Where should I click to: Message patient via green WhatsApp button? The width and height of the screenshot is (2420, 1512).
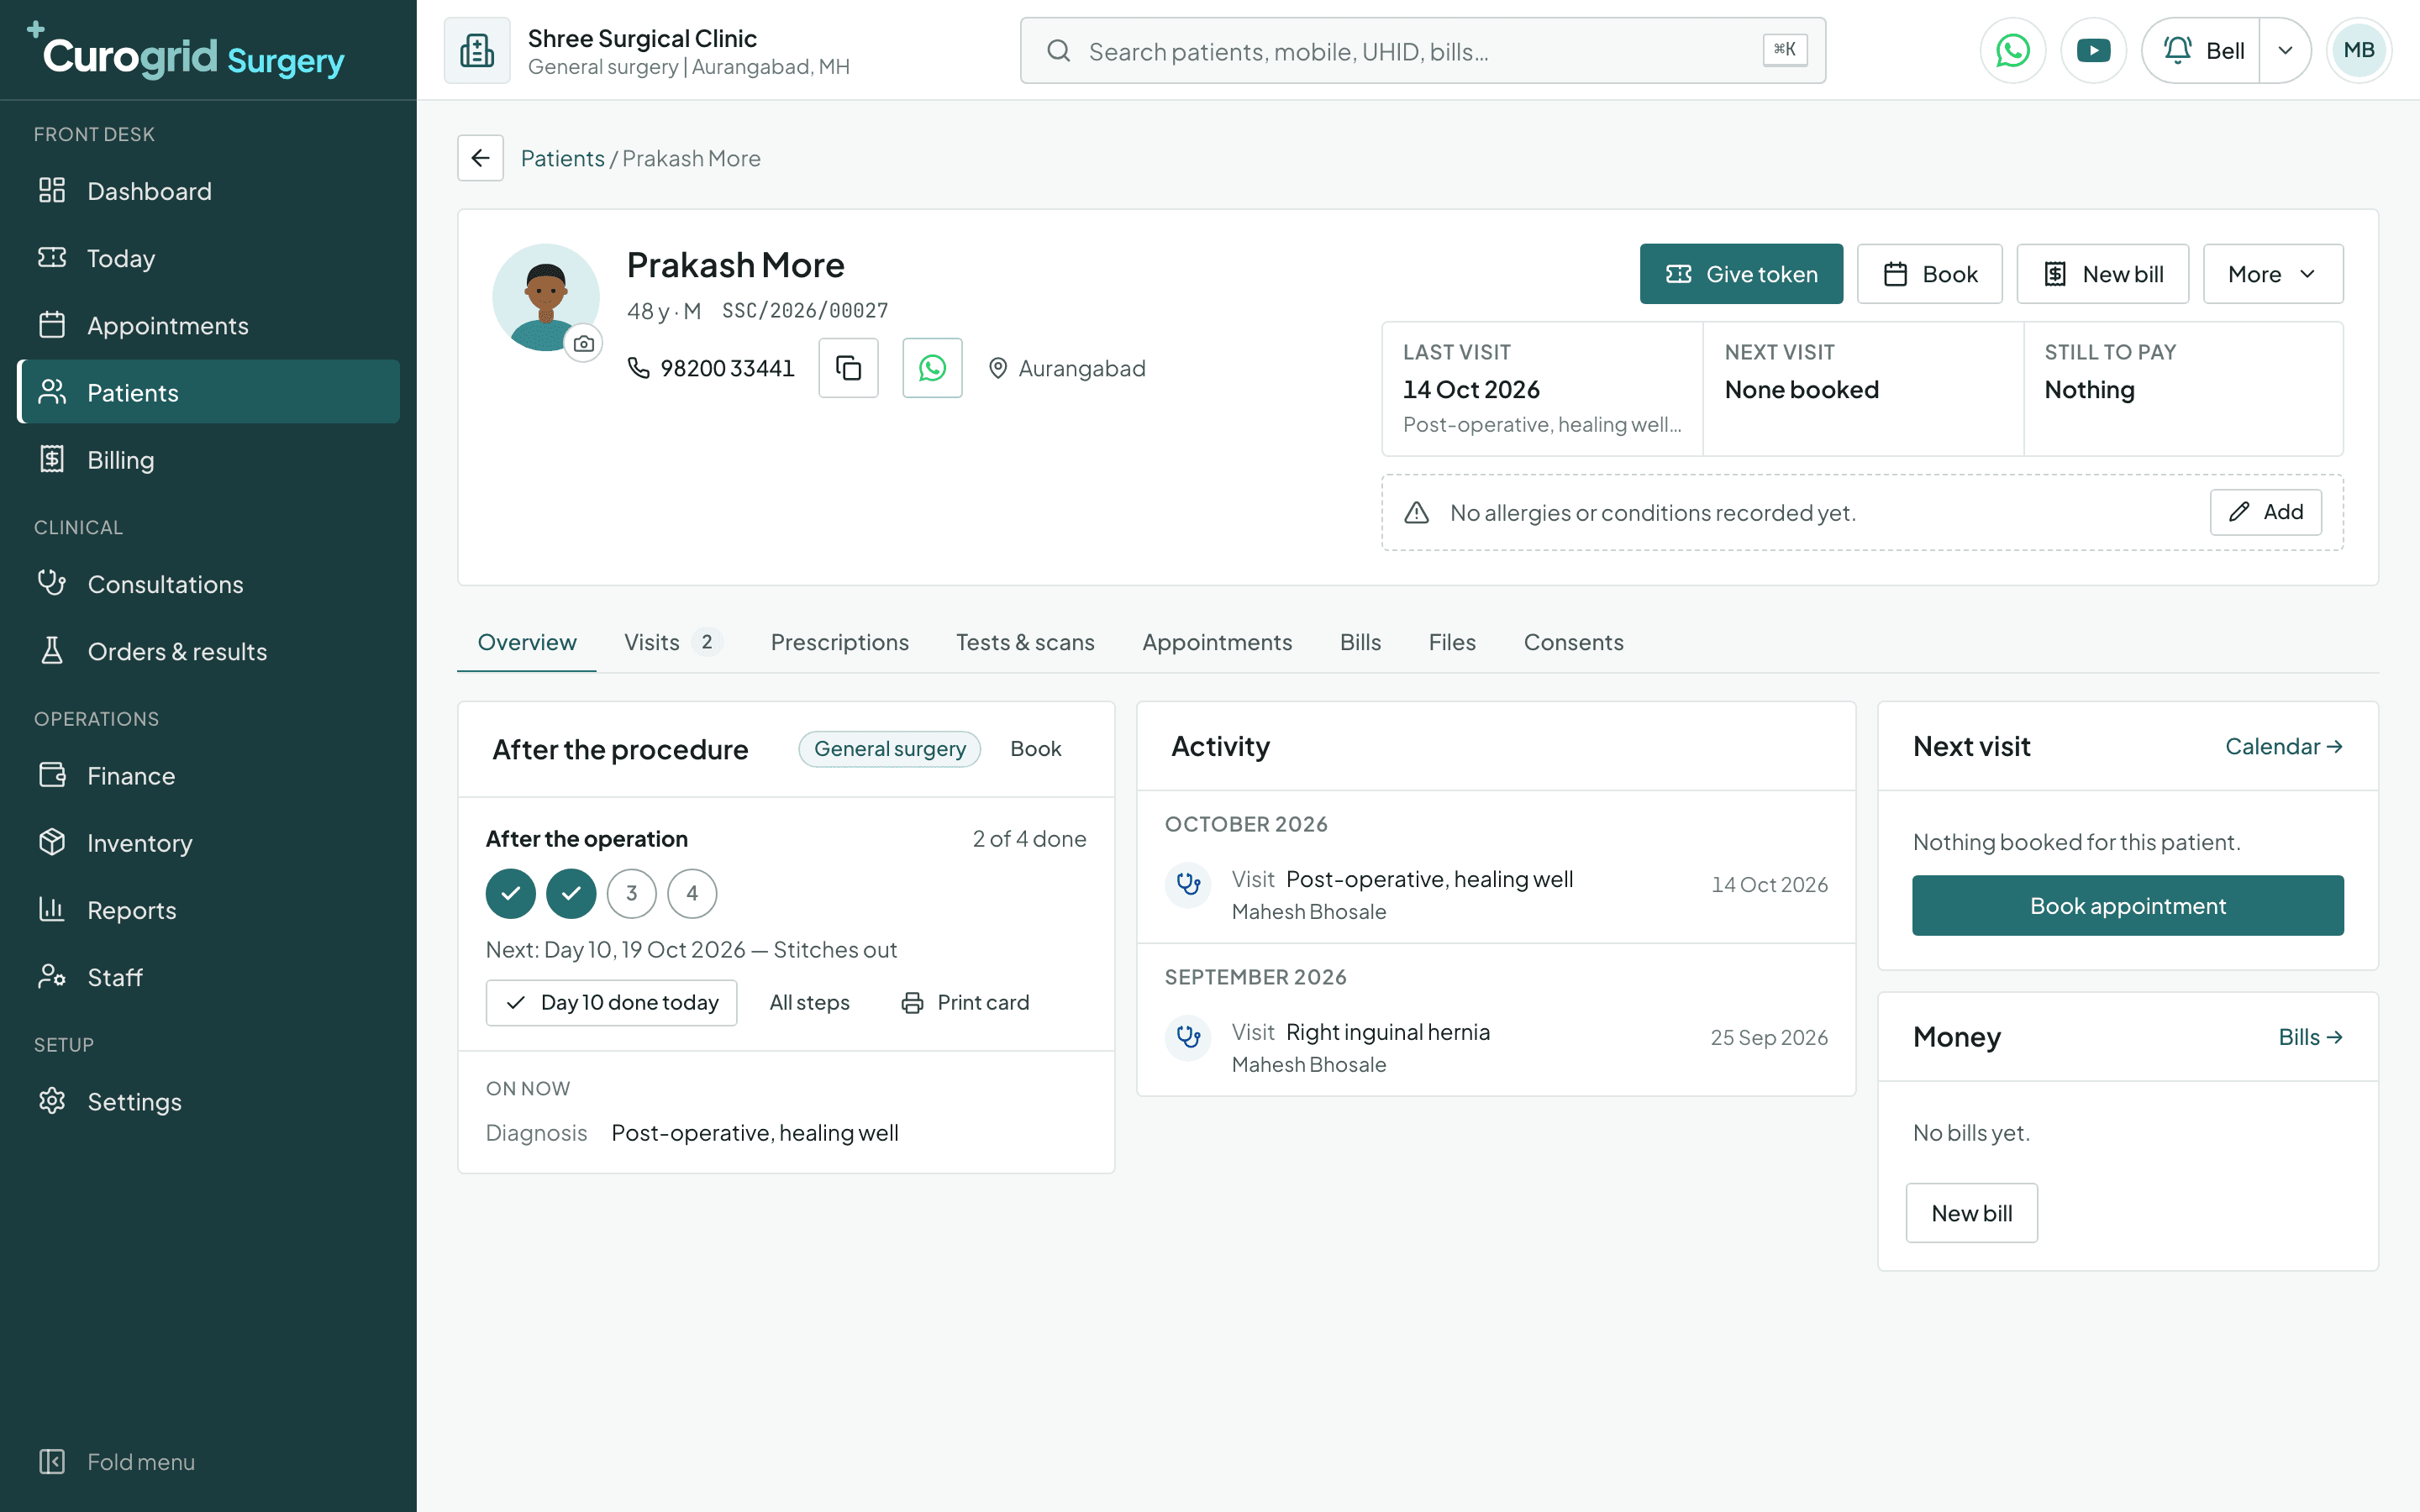tap(932, 368)
